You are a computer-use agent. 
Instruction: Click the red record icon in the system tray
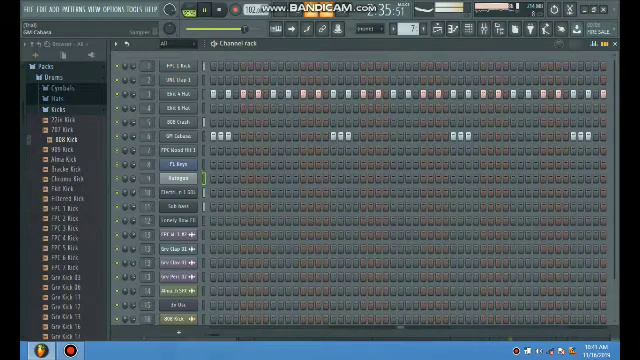(x=516, y=351)
